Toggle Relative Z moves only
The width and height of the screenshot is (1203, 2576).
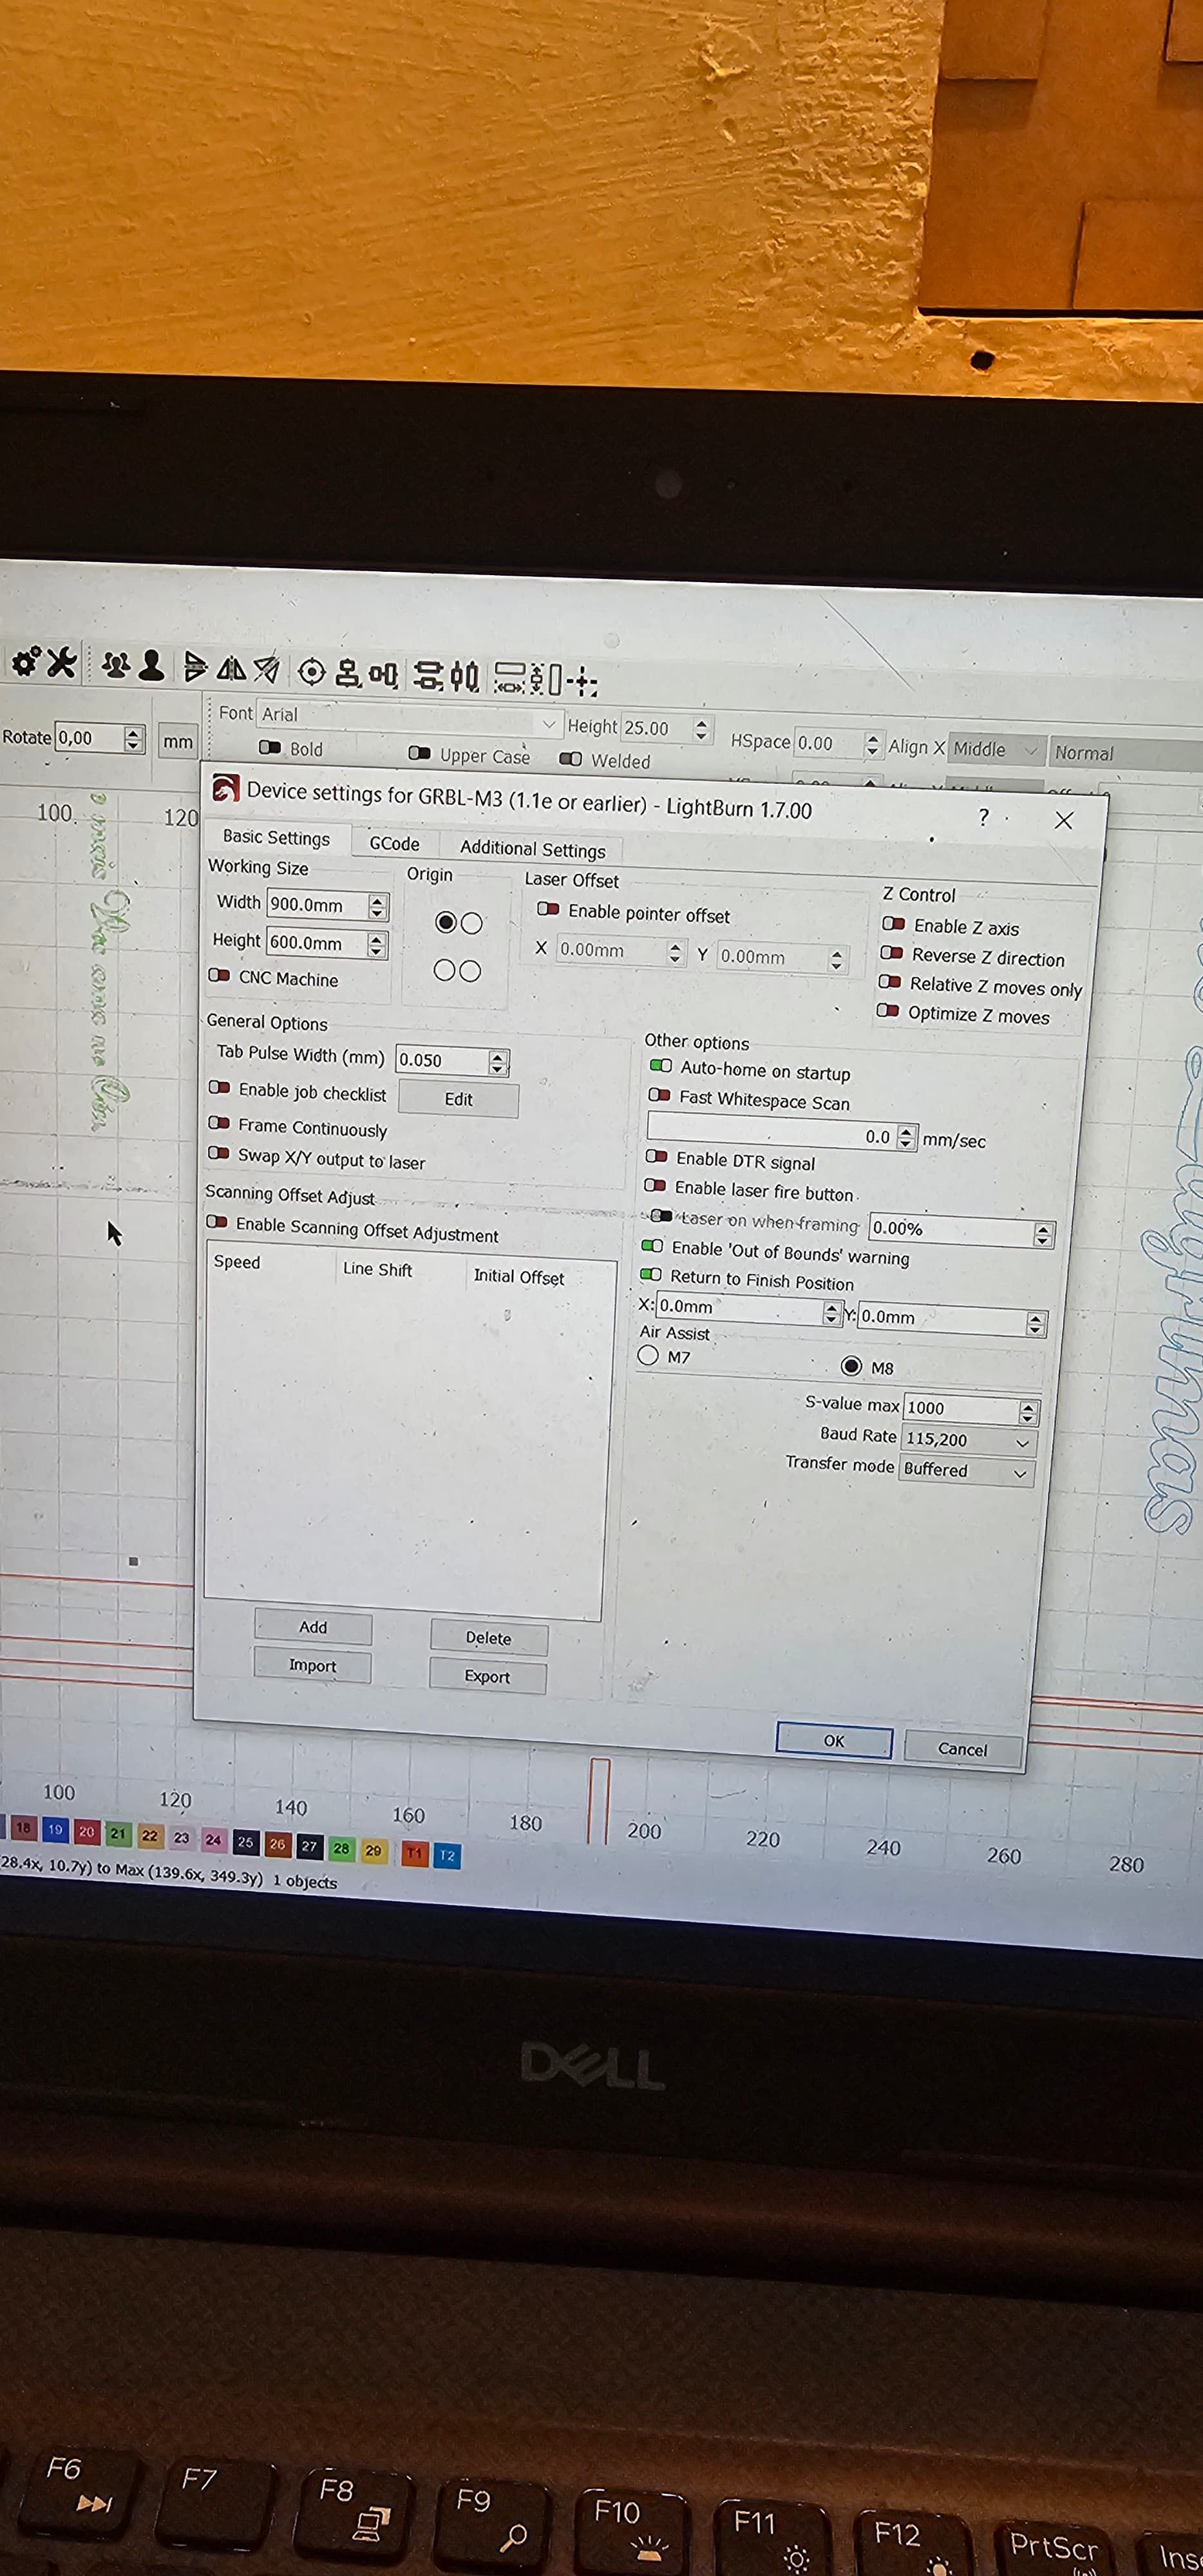890,982
